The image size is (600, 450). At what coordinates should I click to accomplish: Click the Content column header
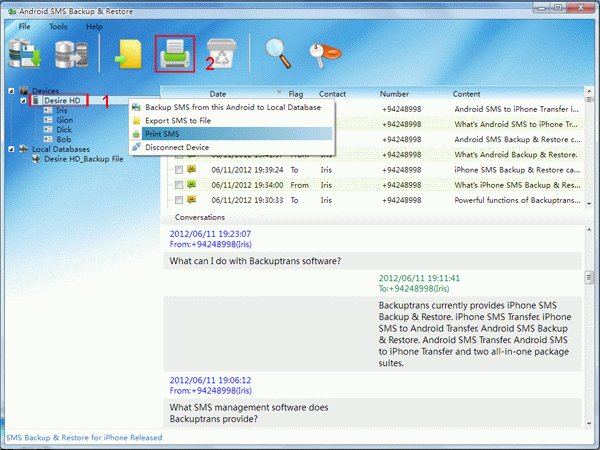(x=466, y=94)
